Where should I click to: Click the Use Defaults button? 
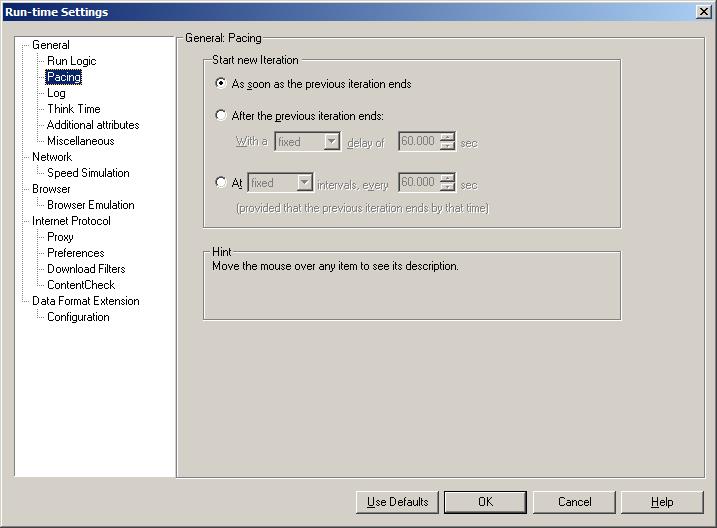pyautogui.click(x=397, y=502)
